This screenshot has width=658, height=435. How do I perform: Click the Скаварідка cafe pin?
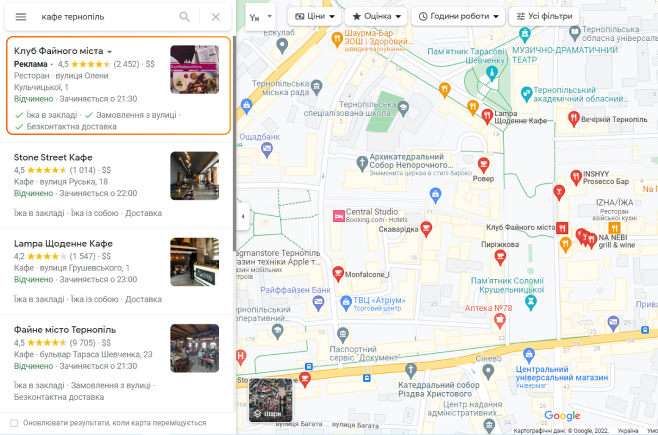[x=426, y=229]
